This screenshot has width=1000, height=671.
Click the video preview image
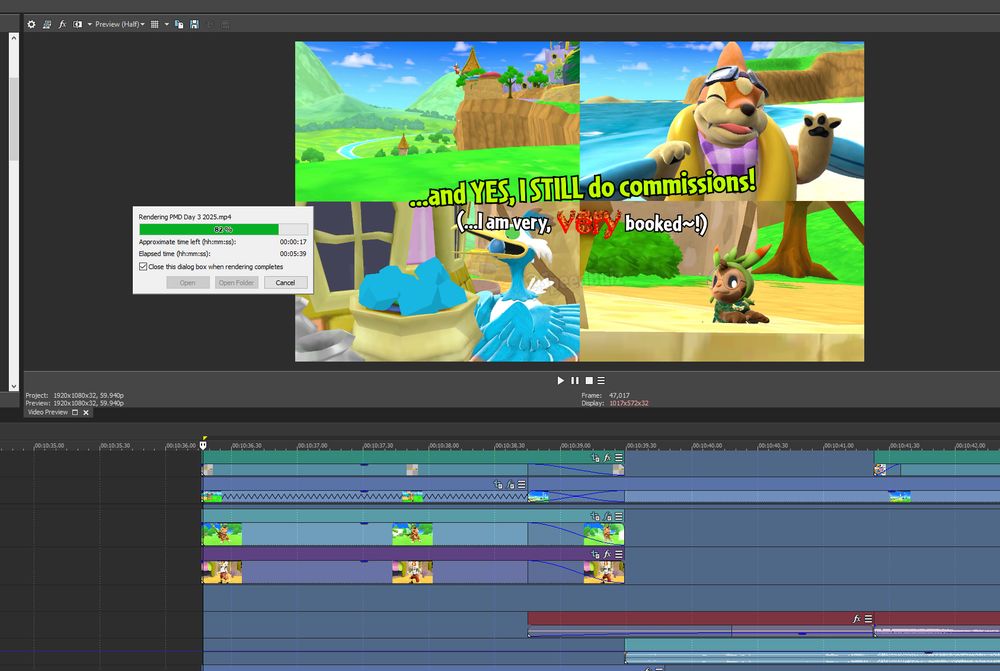point(579,202)
